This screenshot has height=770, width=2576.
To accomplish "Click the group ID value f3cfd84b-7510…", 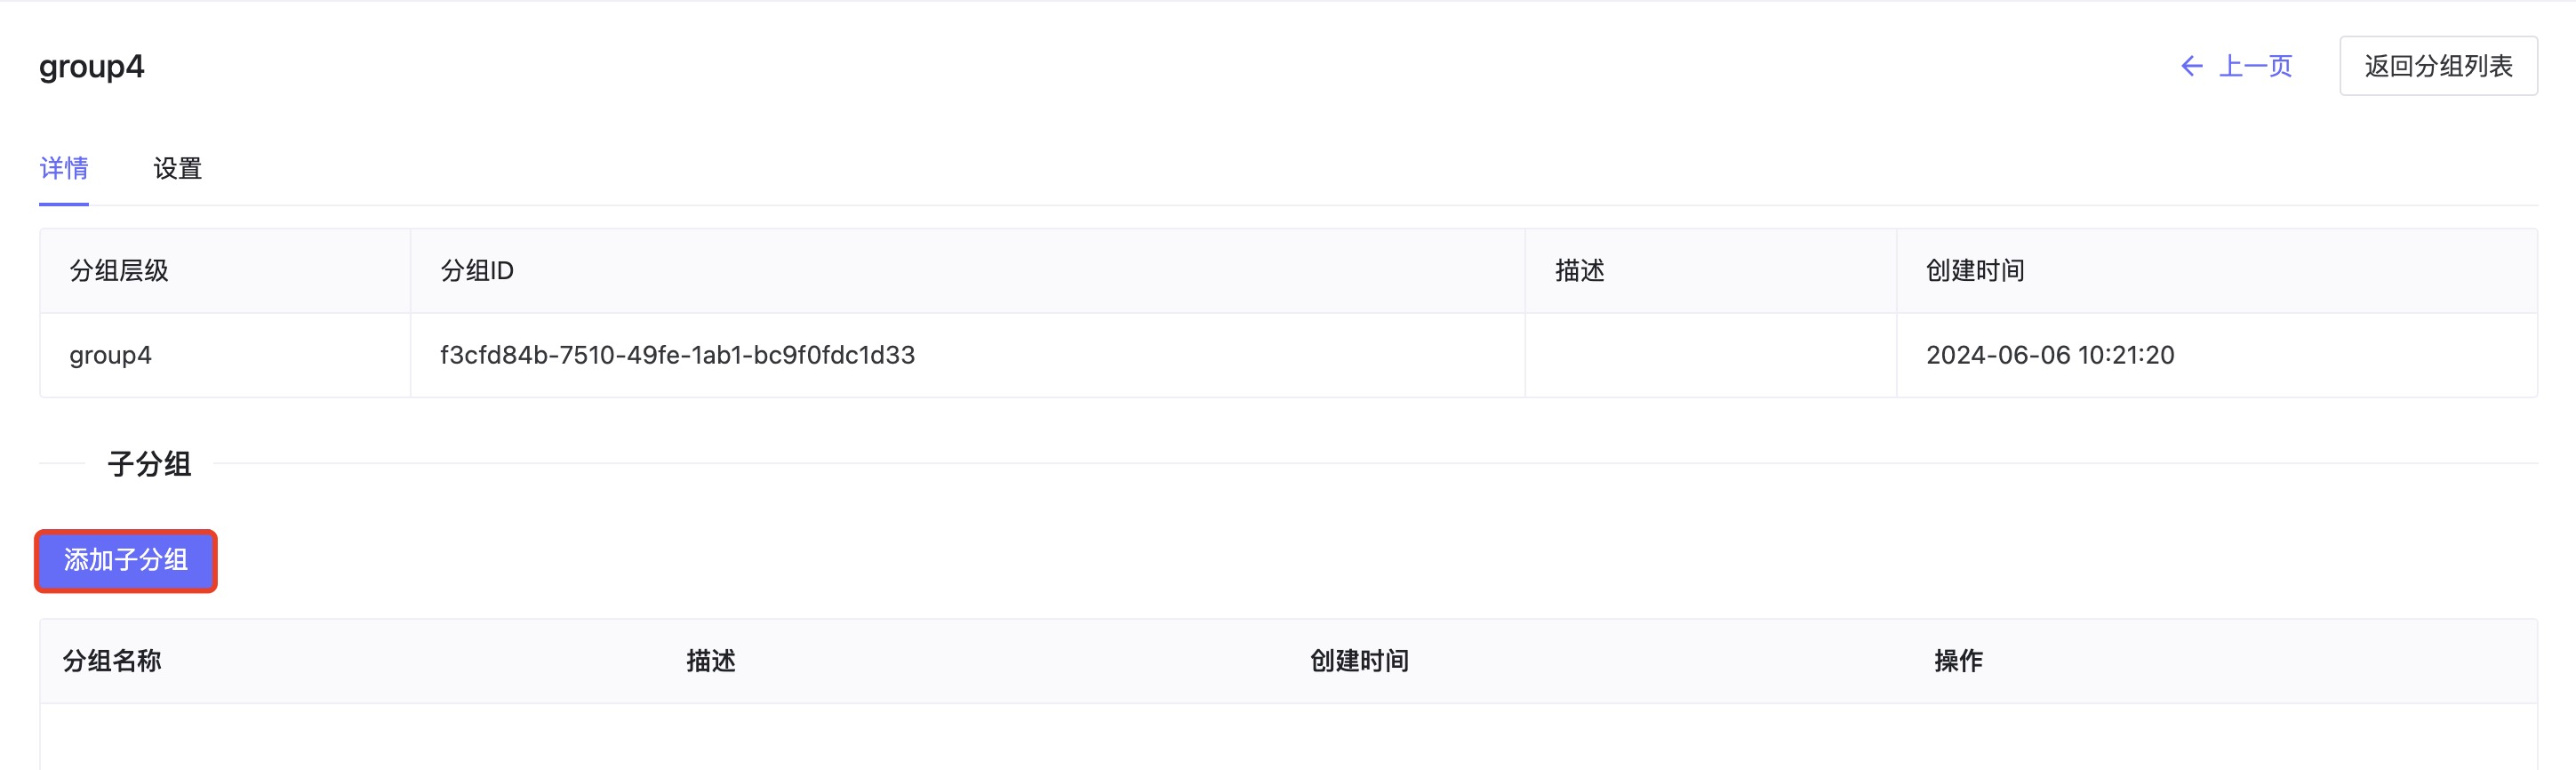I will [x=677, y=355].
